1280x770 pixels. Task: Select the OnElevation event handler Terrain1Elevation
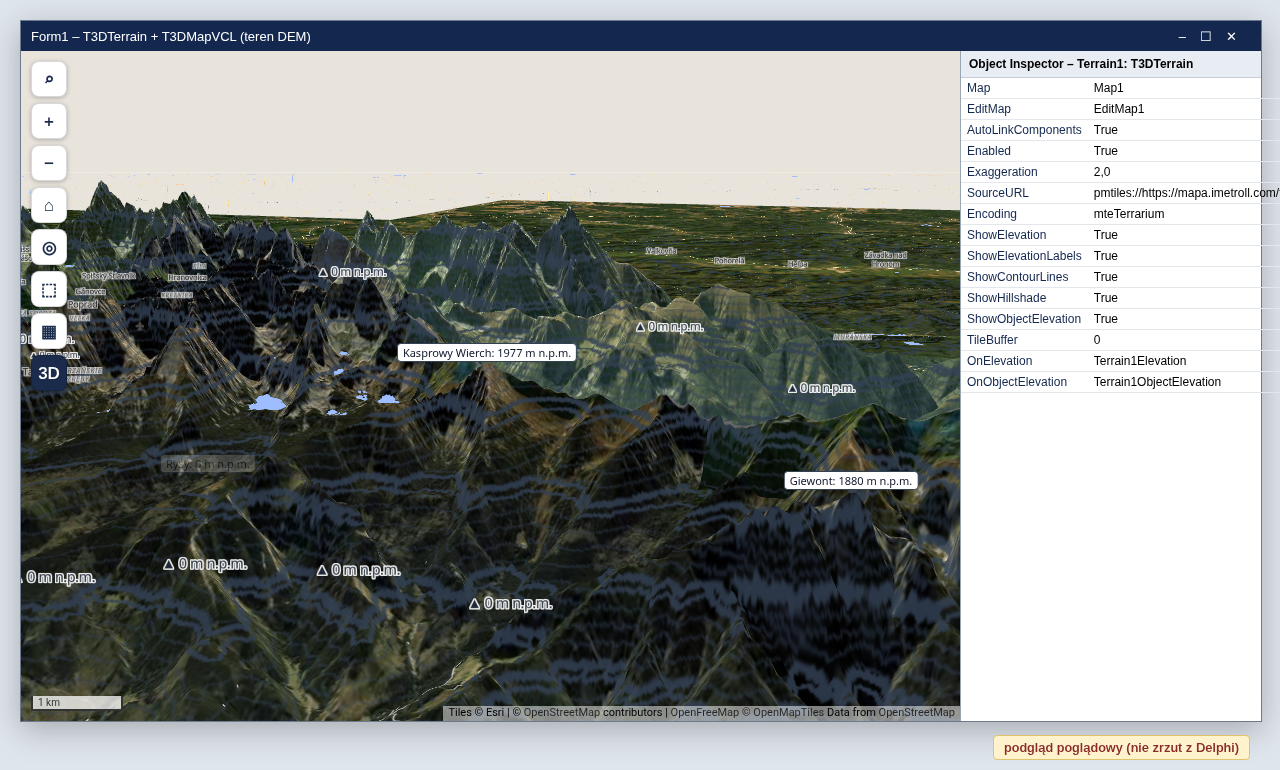tap(1140, 361)
